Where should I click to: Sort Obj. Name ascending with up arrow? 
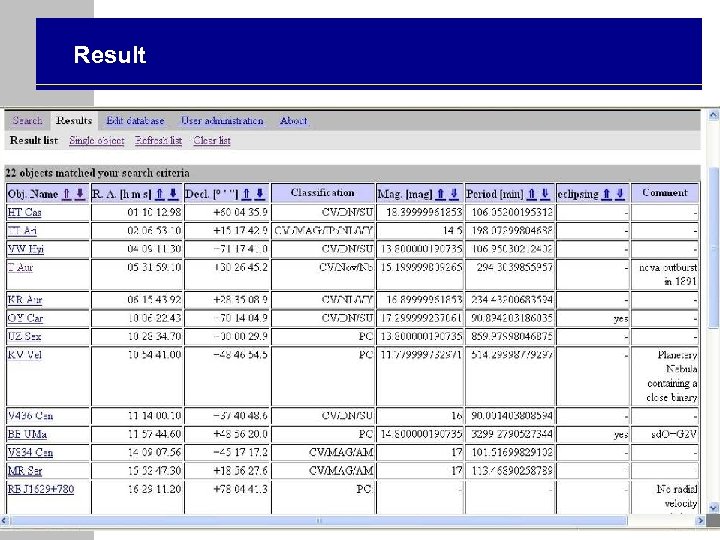click(67, 194)
